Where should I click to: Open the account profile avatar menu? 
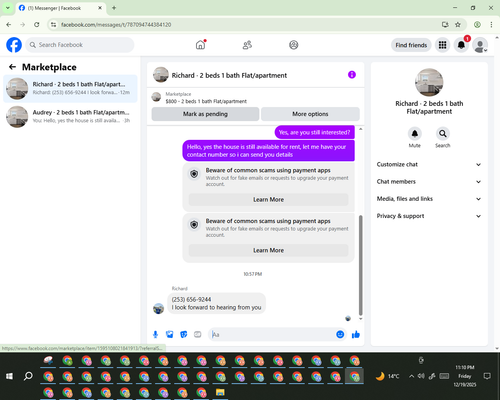pos(480,45)
